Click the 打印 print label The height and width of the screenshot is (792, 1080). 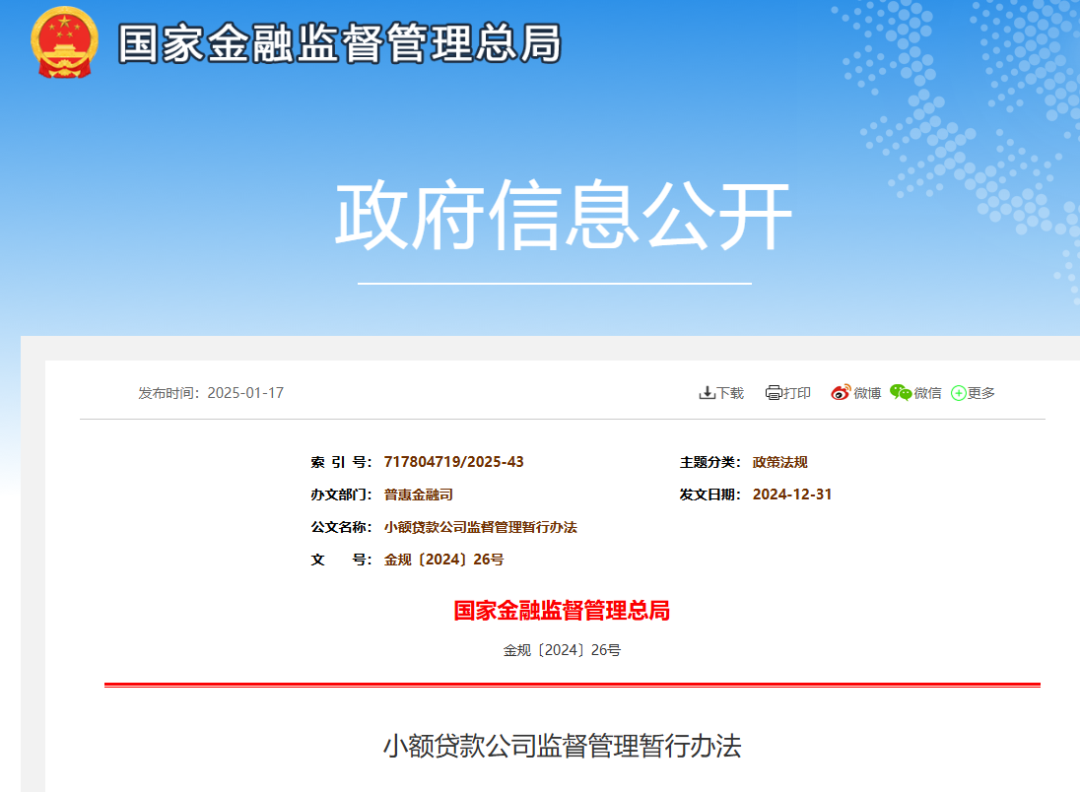797,393
